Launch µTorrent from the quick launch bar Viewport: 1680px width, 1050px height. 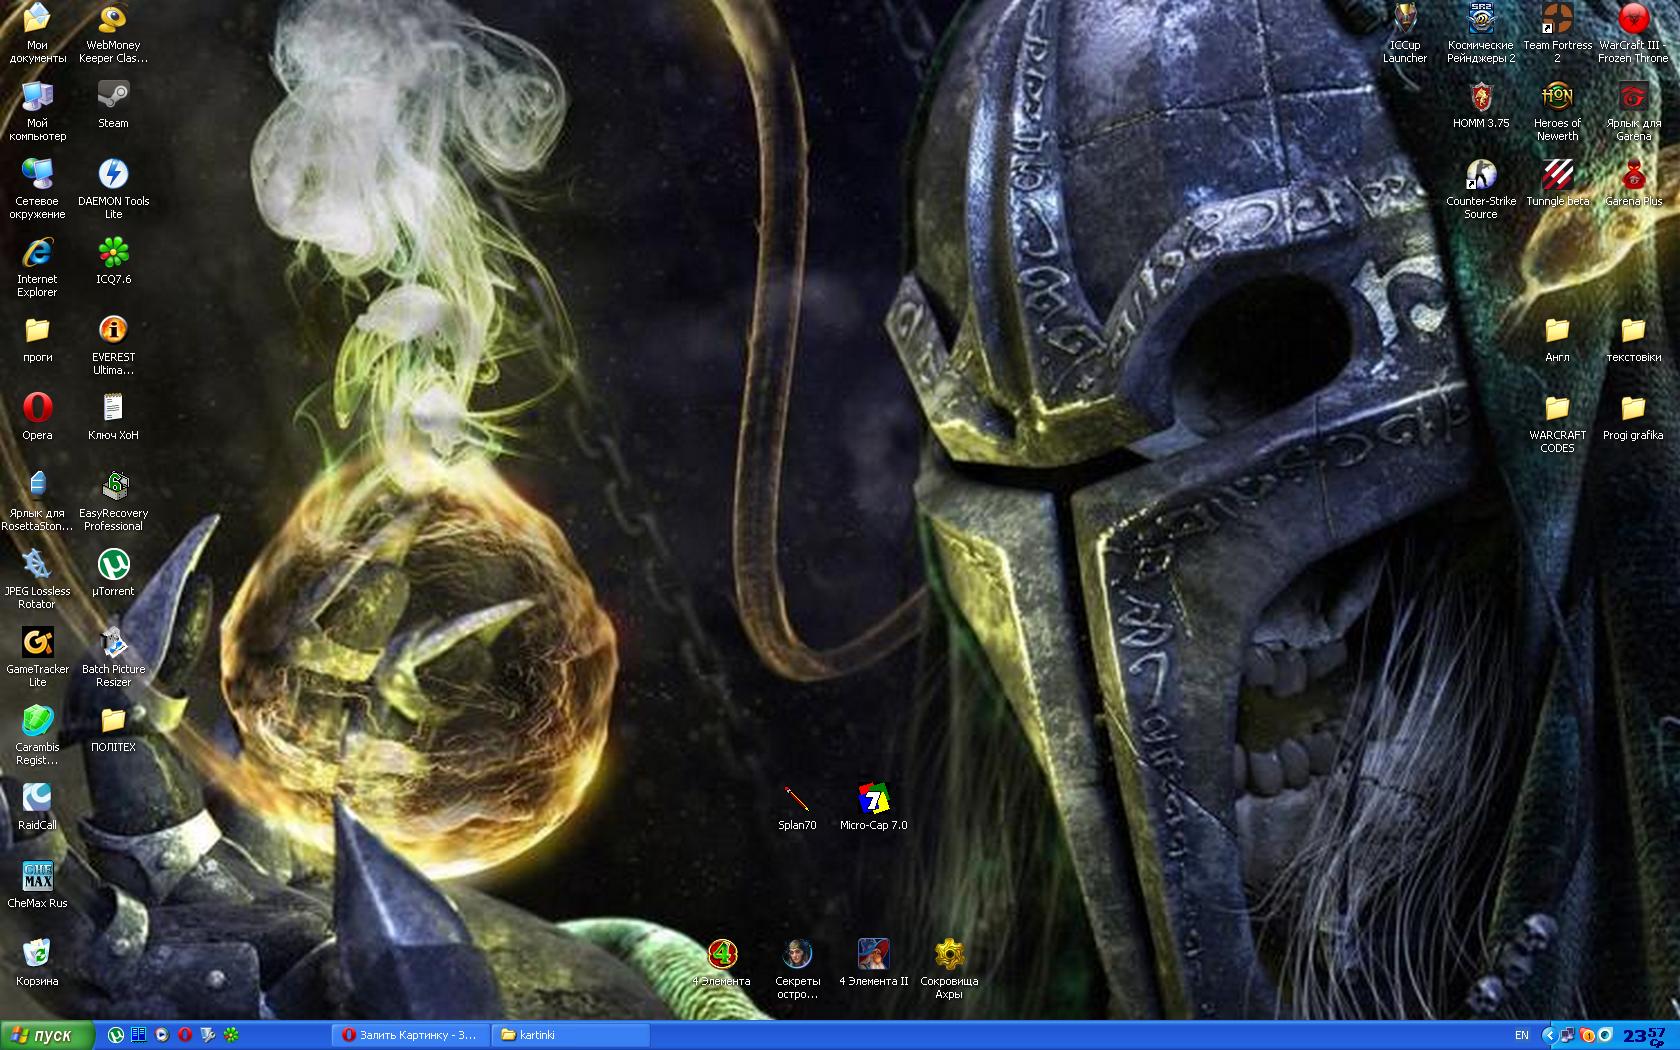click(116, 1035)
